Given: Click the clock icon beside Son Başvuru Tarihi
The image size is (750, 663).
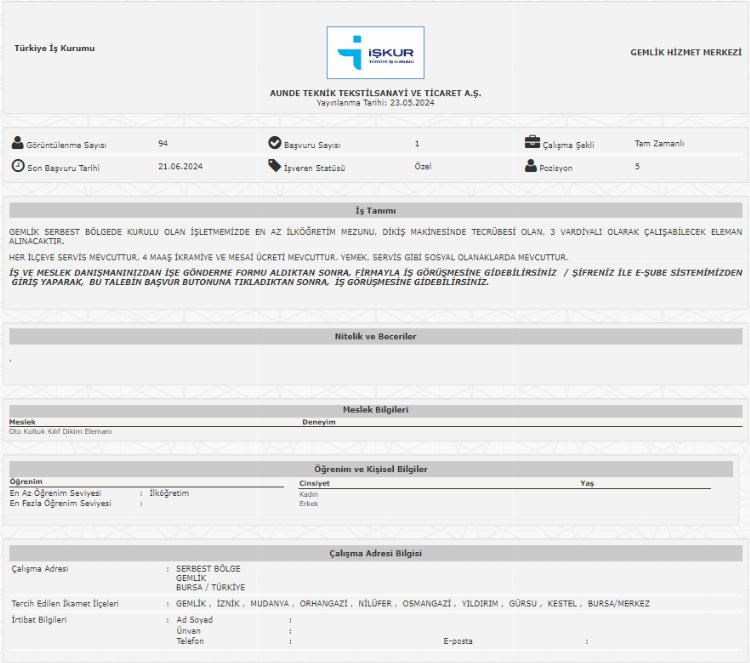Looking at the screenshot, I should click(x=18, y=166).
